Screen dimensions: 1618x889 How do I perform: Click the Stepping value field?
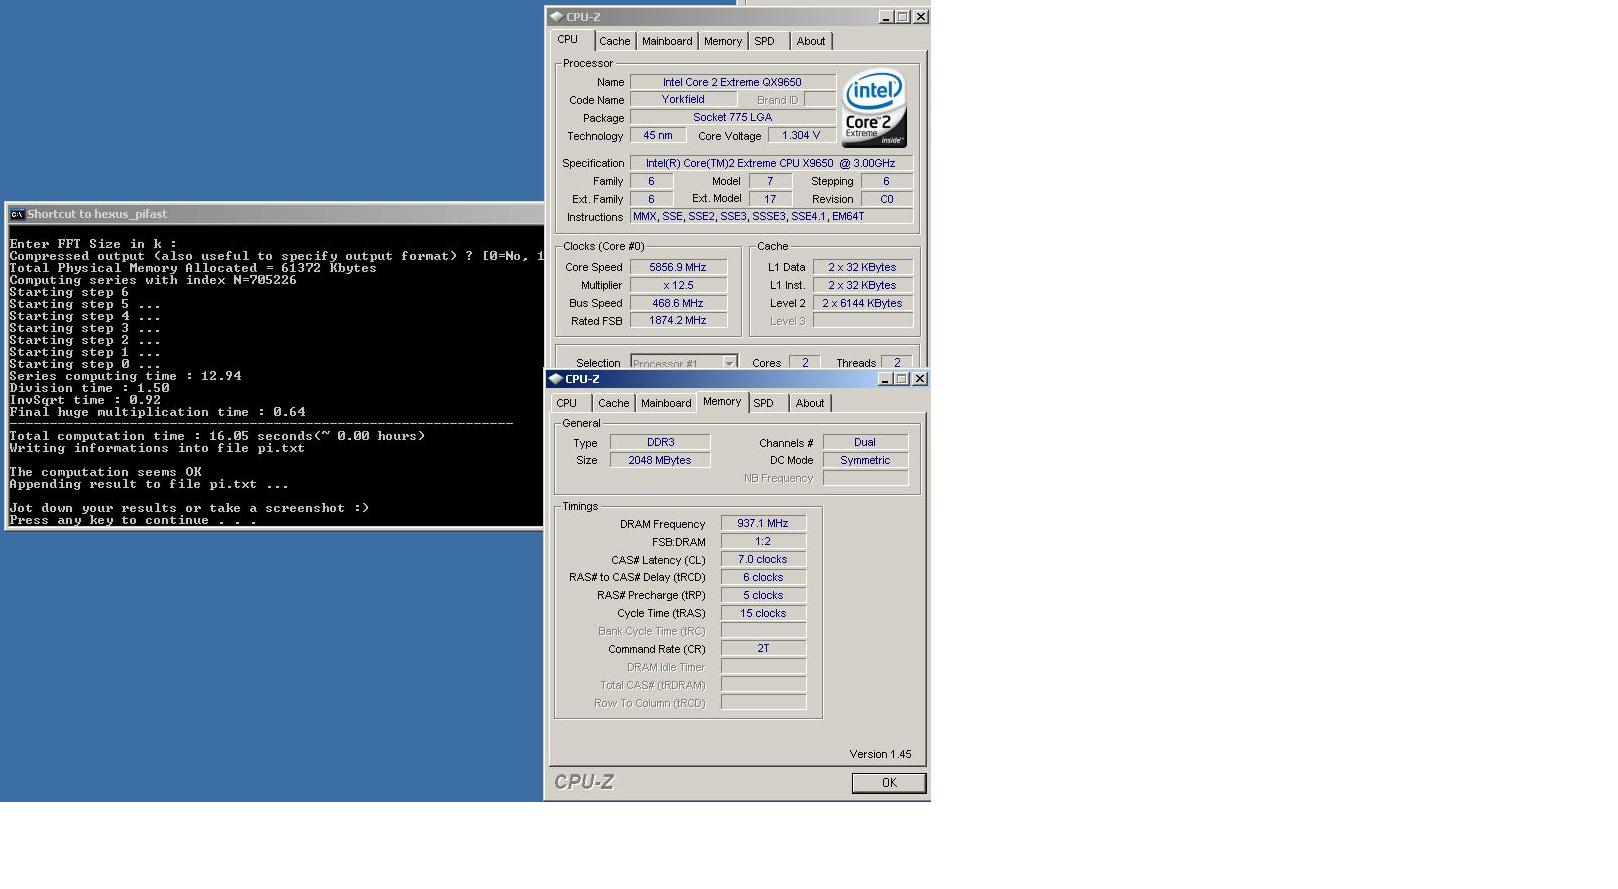[886, 181]
